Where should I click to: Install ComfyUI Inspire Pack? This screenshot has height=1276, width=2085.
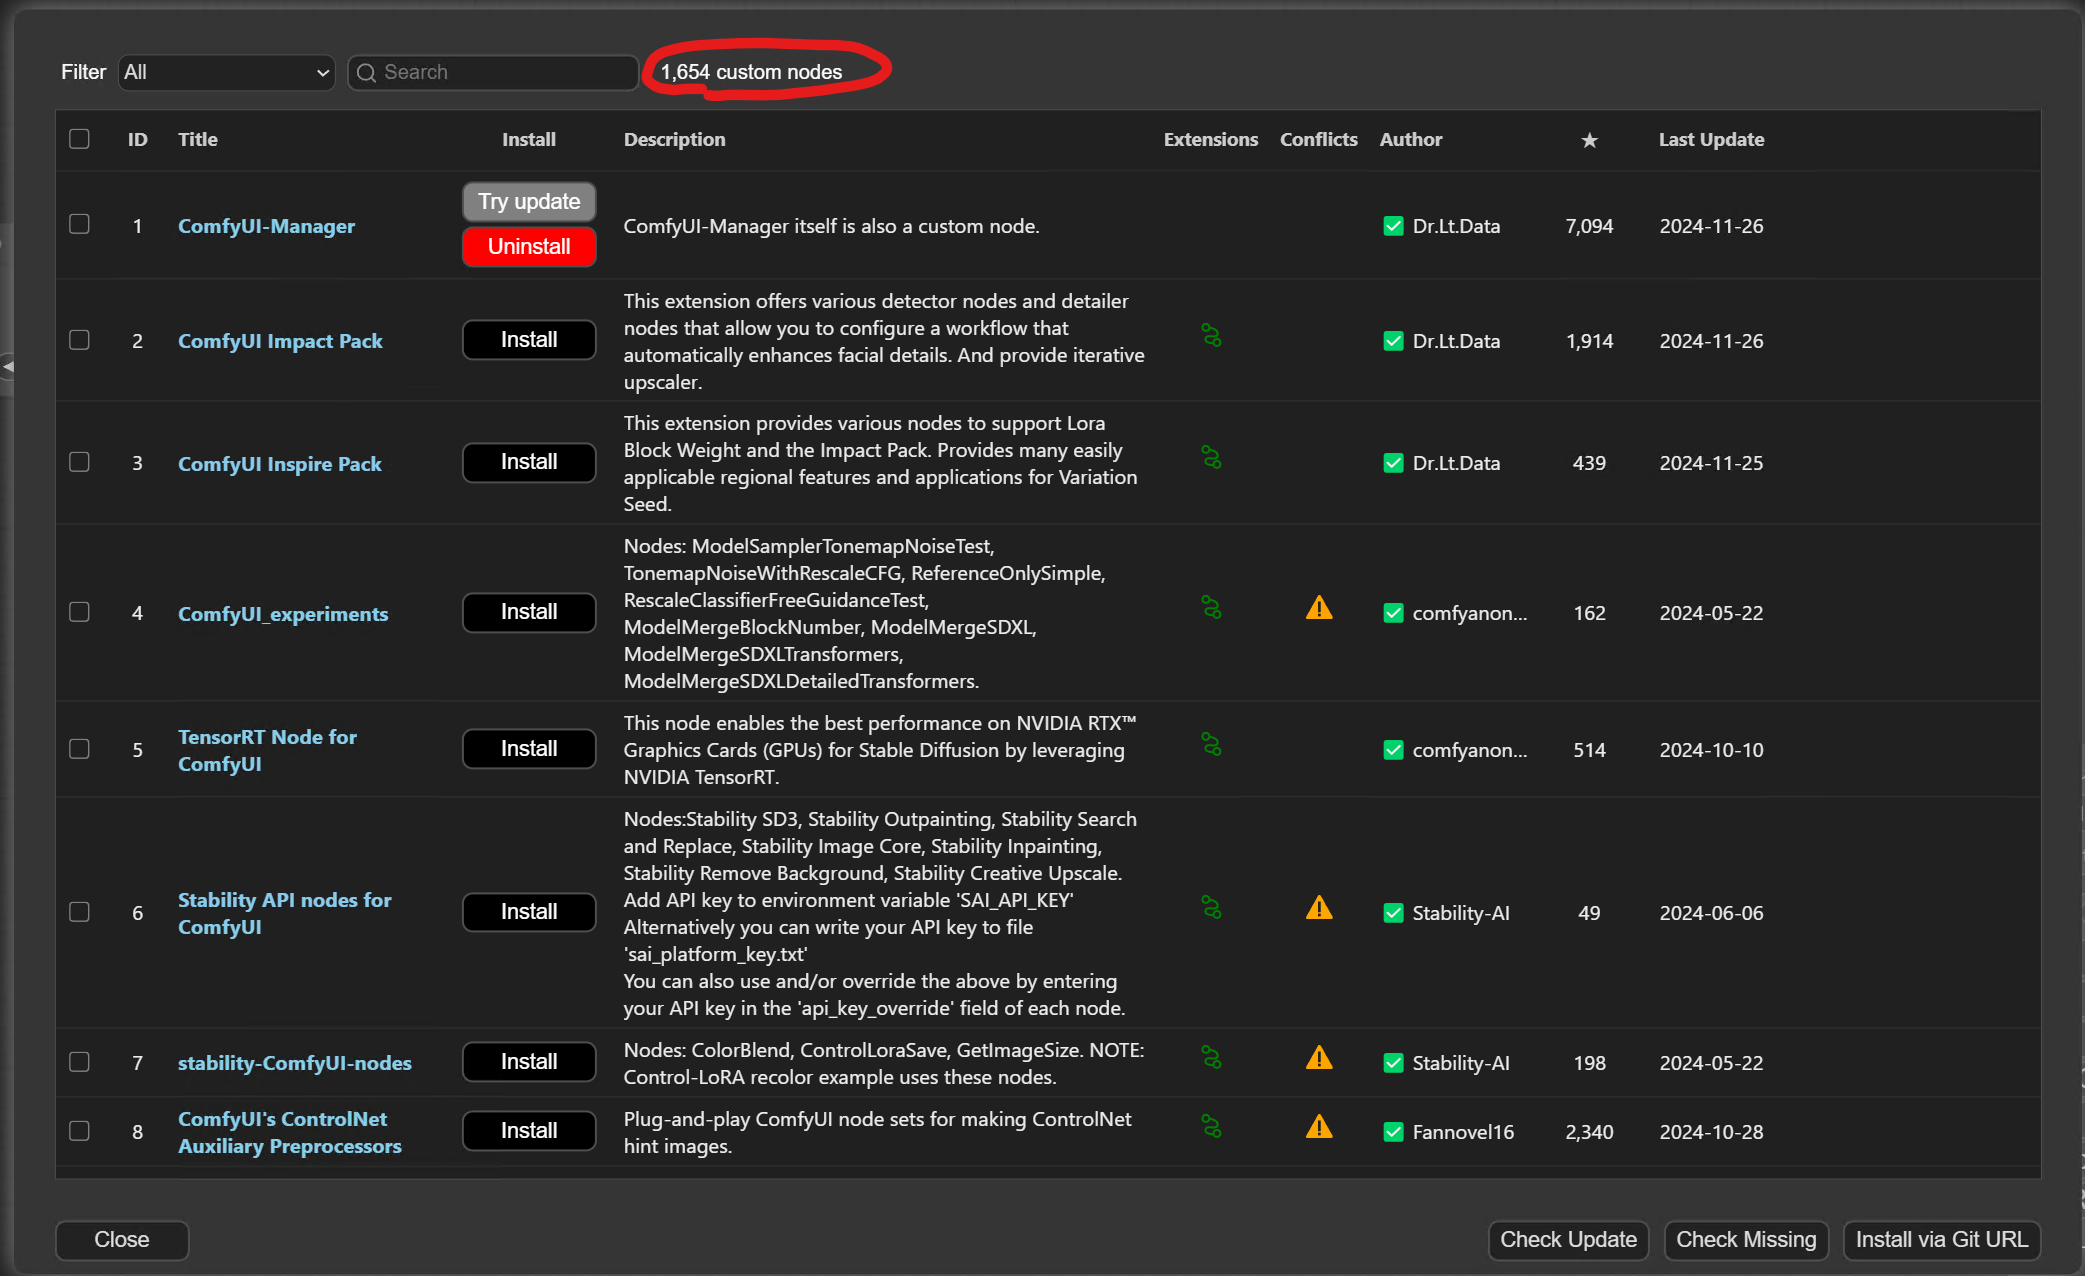point(529,462)
